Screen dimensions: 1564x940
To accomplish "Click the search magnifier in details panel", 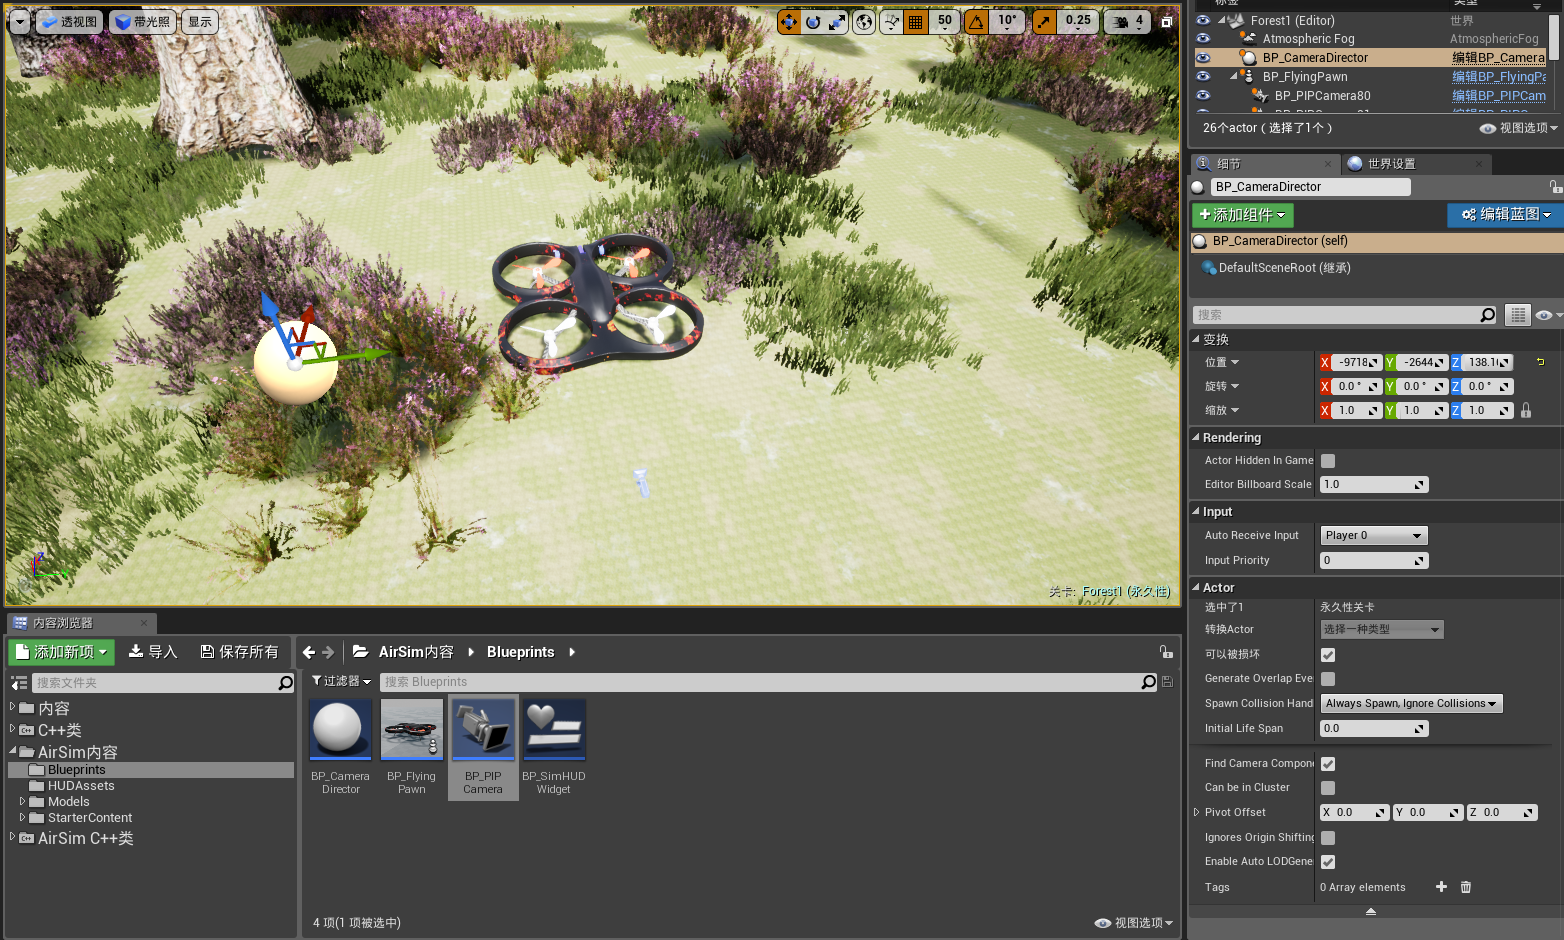I will pyautogui.click(x=1487, y=315).
